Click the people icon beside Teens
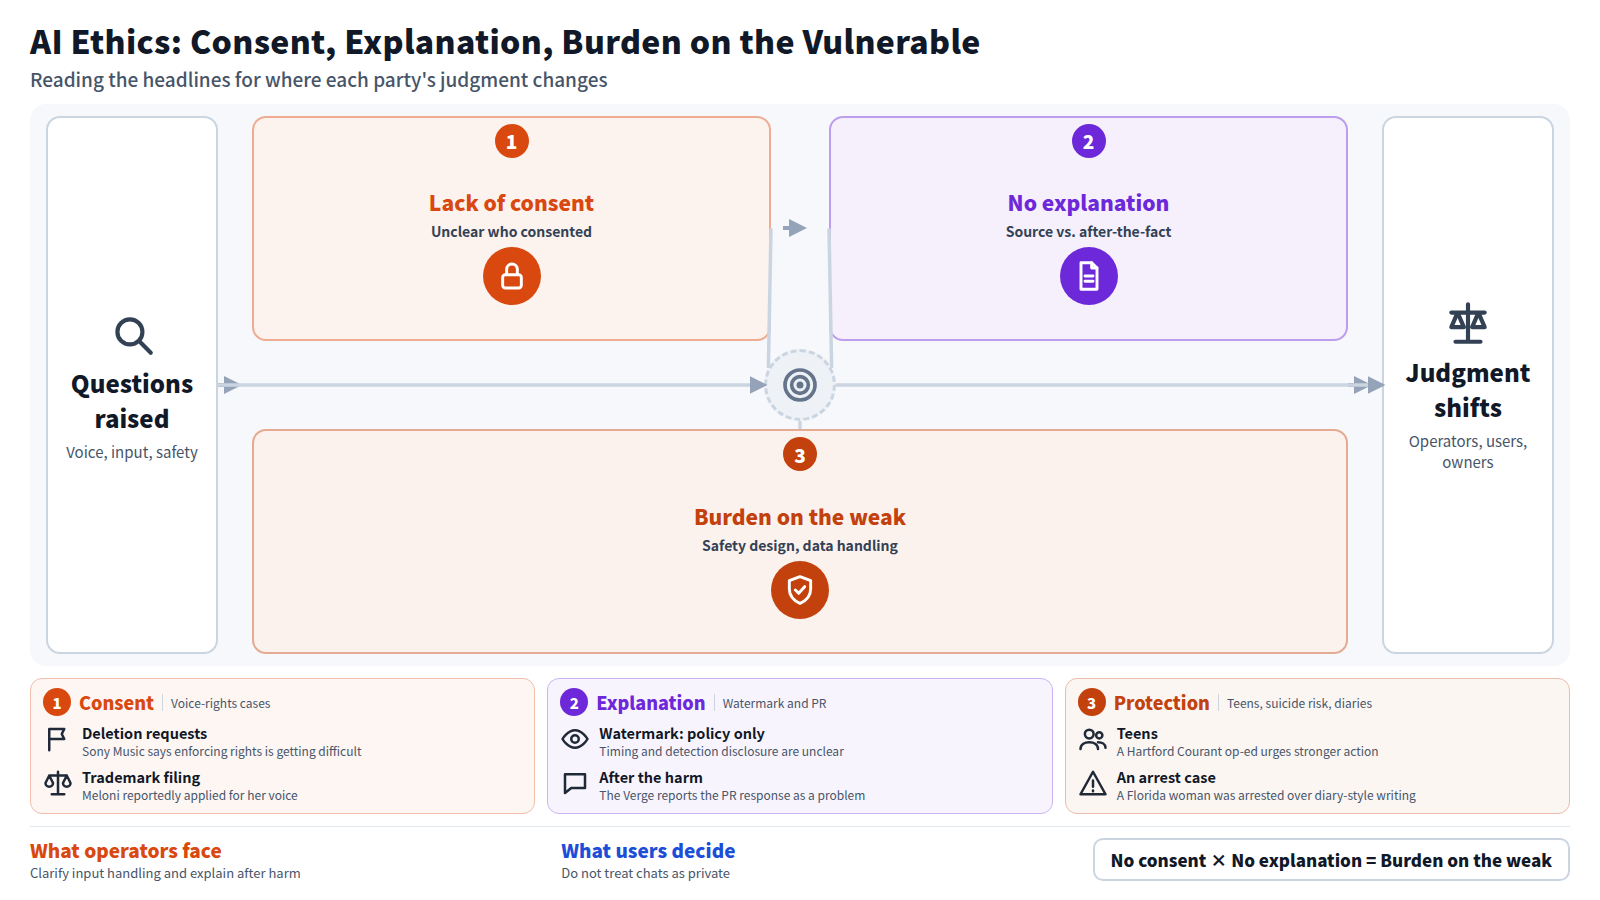This screenshot has width=1600, height=900. [1093, 740]
